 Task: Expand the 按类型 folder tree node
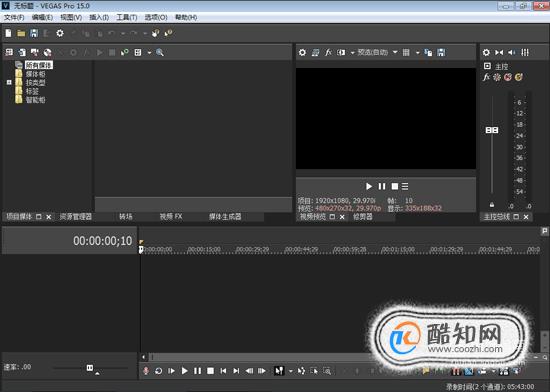[9, 83]
